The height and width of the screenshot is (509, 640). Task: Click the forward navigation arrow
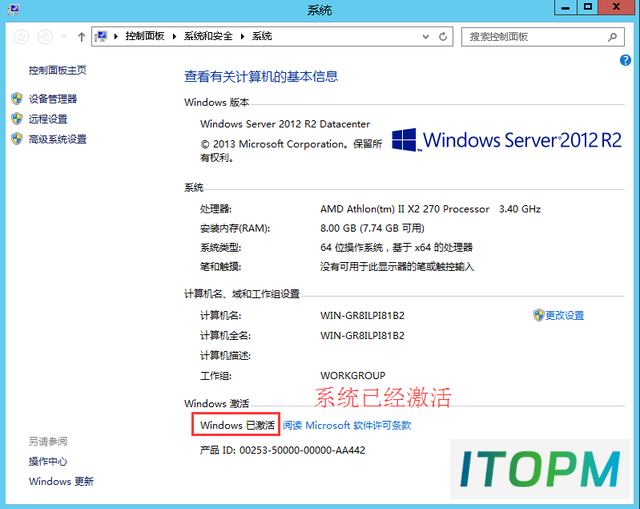45,37
